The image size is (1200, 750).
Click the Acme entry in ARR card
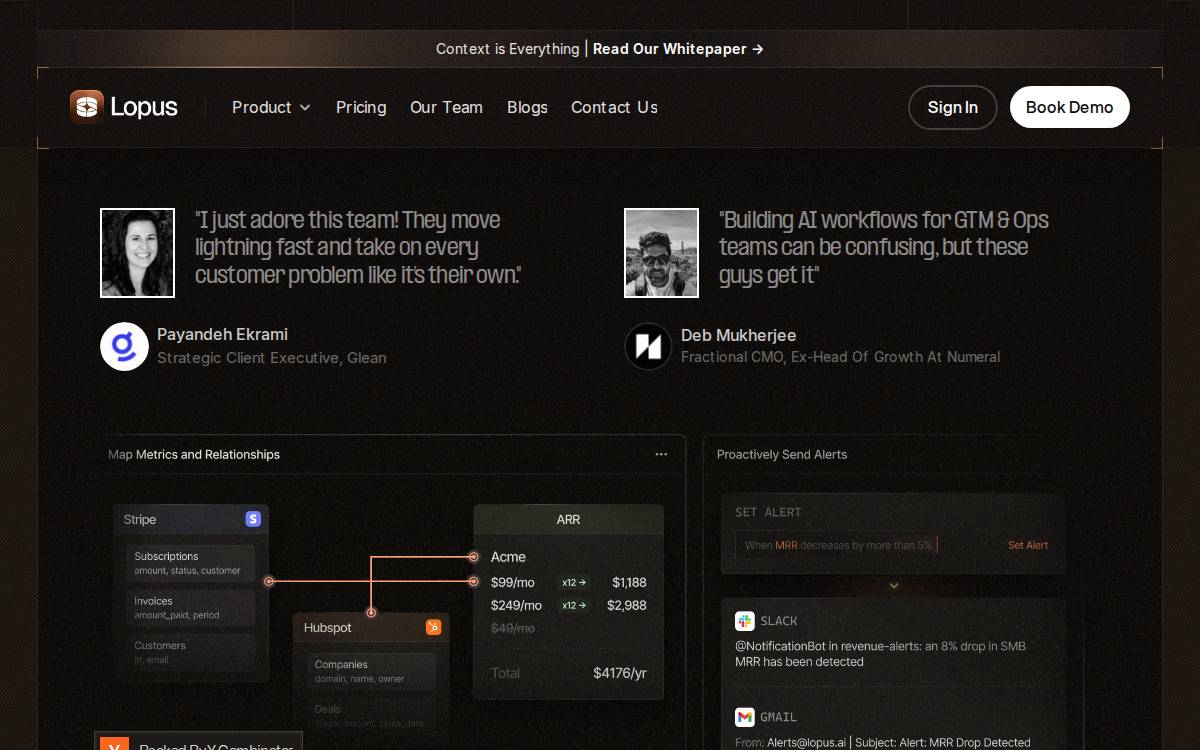click(x=508, y=557)
